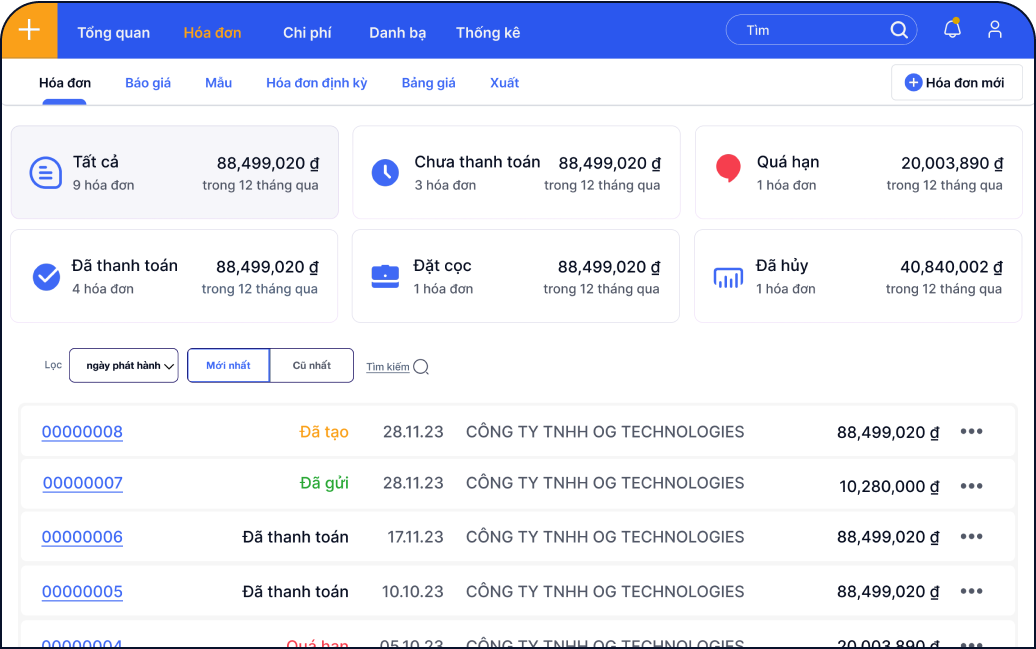Click the magnifier icon next to Tìm kiếm
Screen dimensions: 1036x649
click(421, 367)
